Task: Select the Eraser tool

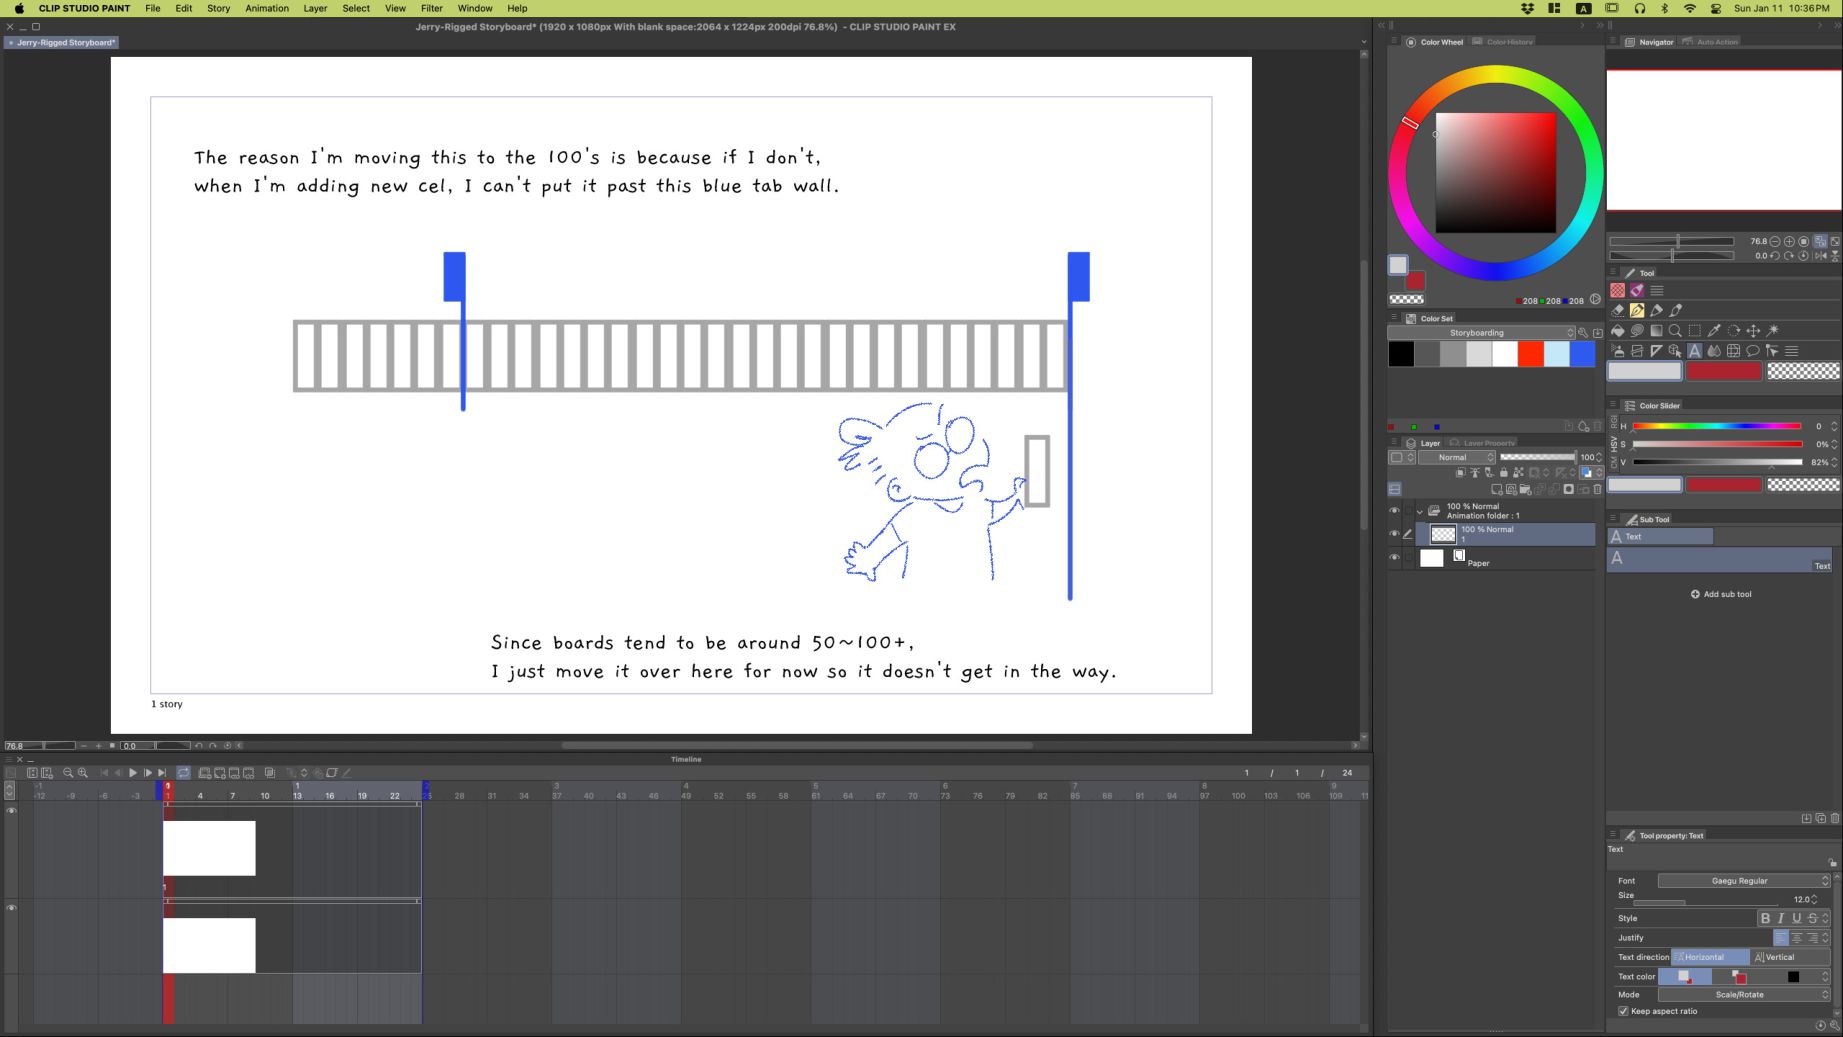Action: click(x=1617, y=311)
